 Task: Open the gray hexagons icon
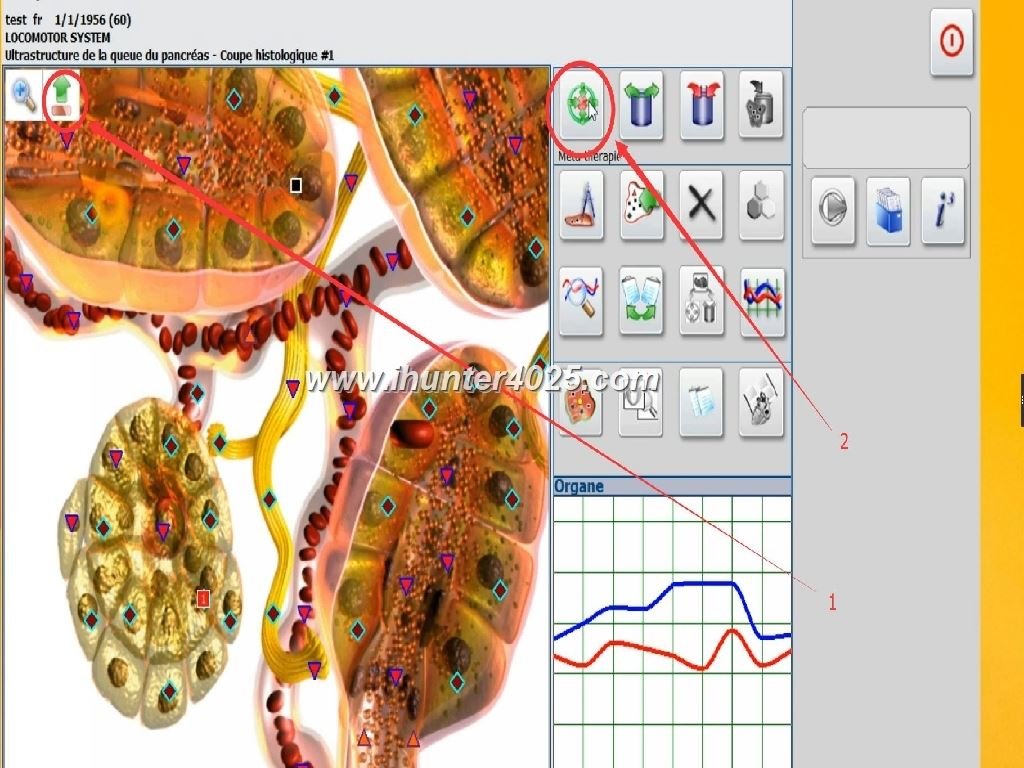click(761, 205)
